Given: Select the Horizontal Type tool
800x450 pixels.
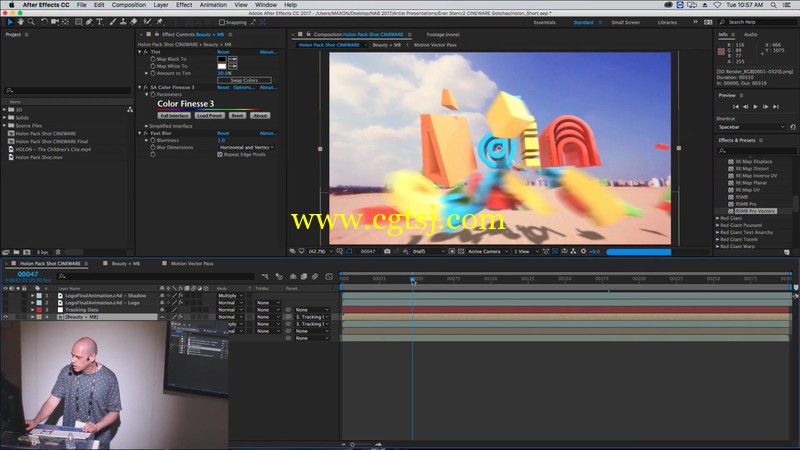Looking at the screenshot, I should click(x=99, y=22).
